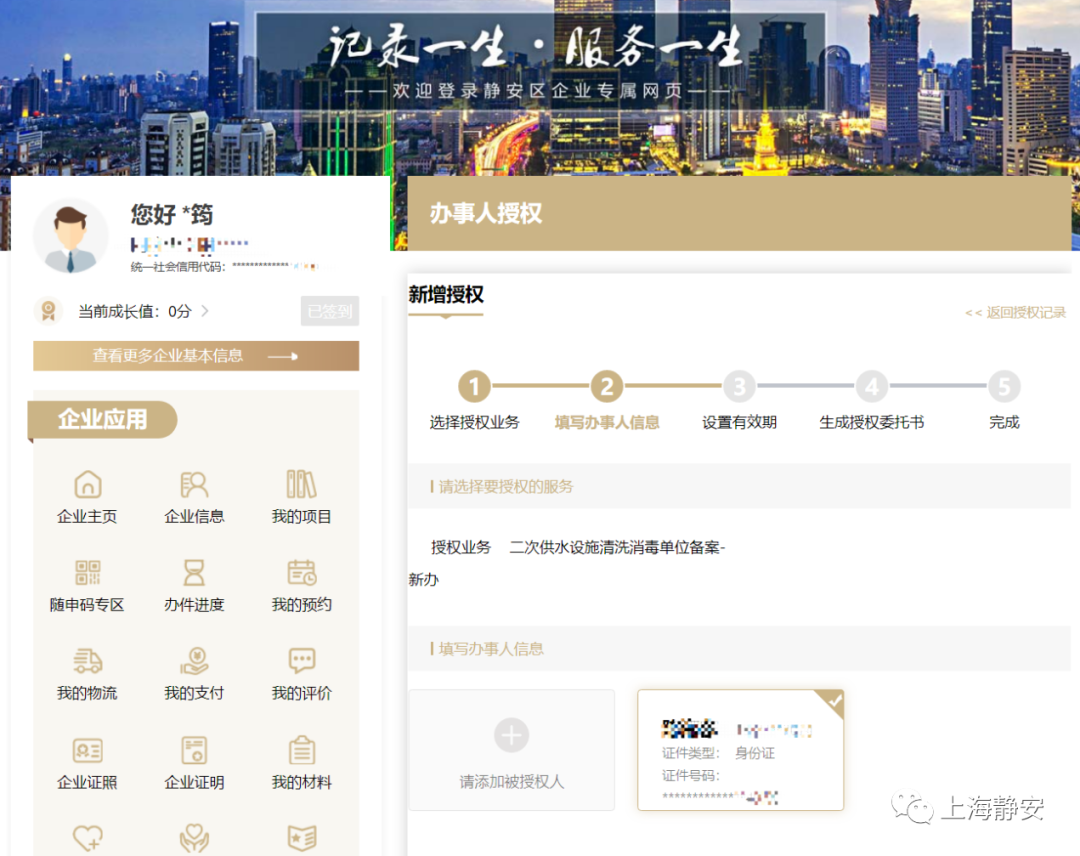1080x856 pixels.
Task: Select the 企业信息 icon
Action: [x=193, y=496]
